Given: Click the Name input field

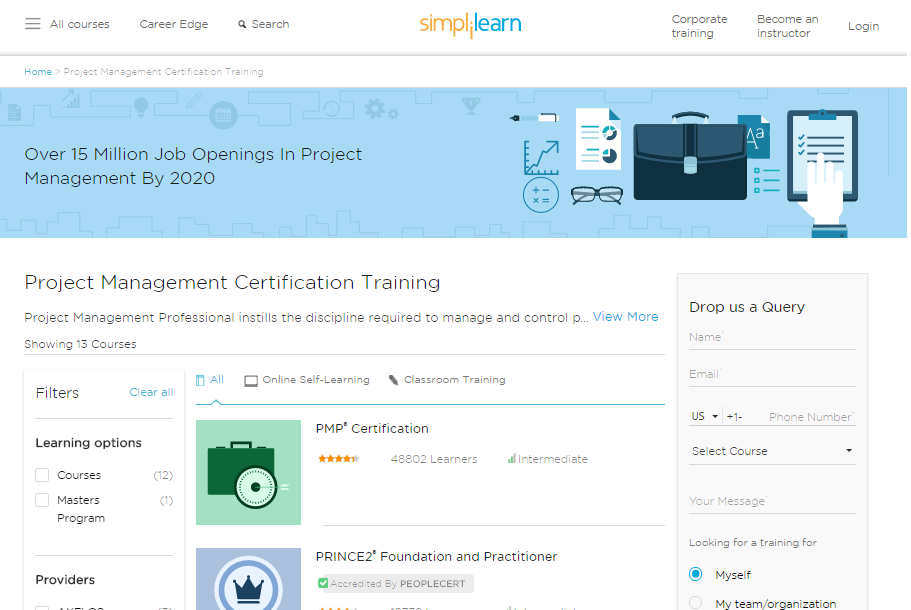Looking at the screenshot, I should (x=771, y=337).
